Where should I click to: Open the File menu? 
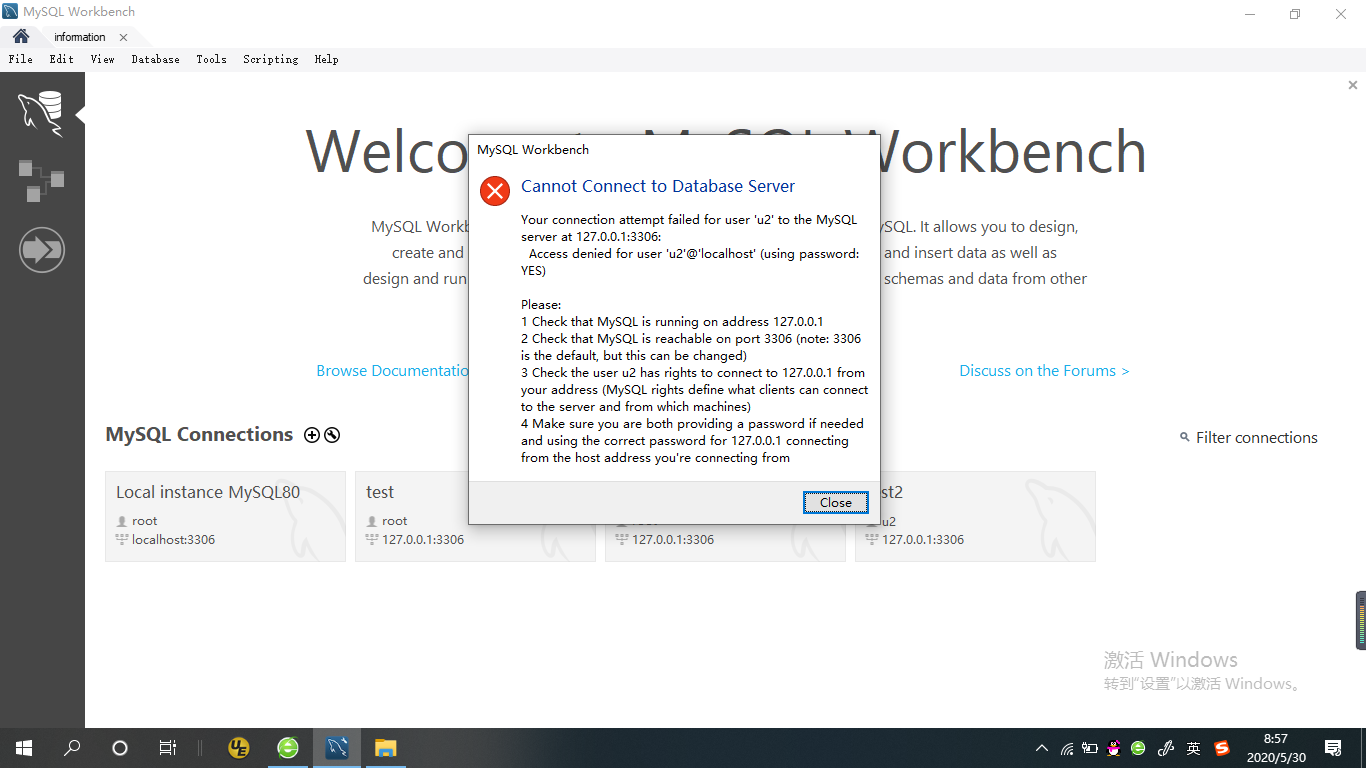click(20, 59)
